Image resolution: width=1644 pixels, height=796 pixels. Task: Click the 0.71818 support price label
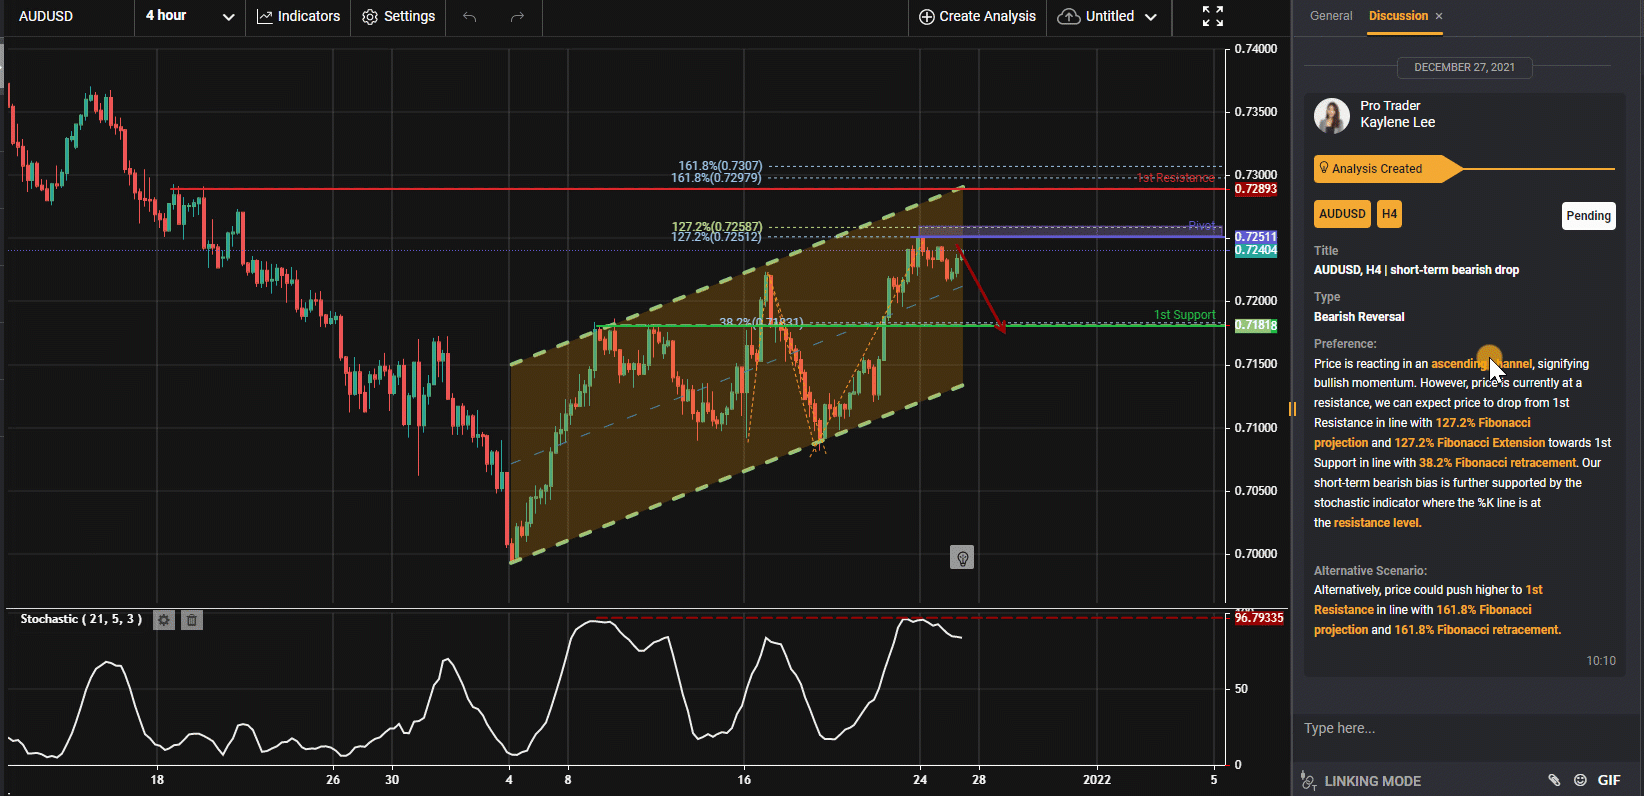point(1255,325)
